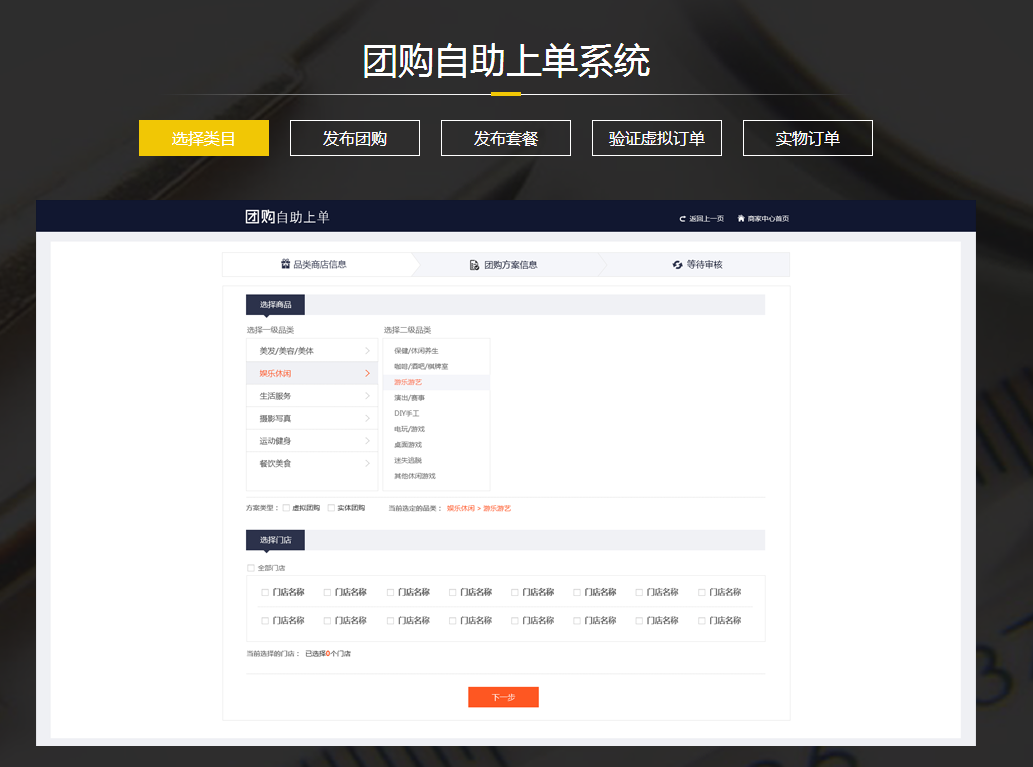Select the 实物订单 tab
The height and width of the screenshot is (767, 1033).
pos(807,138)
